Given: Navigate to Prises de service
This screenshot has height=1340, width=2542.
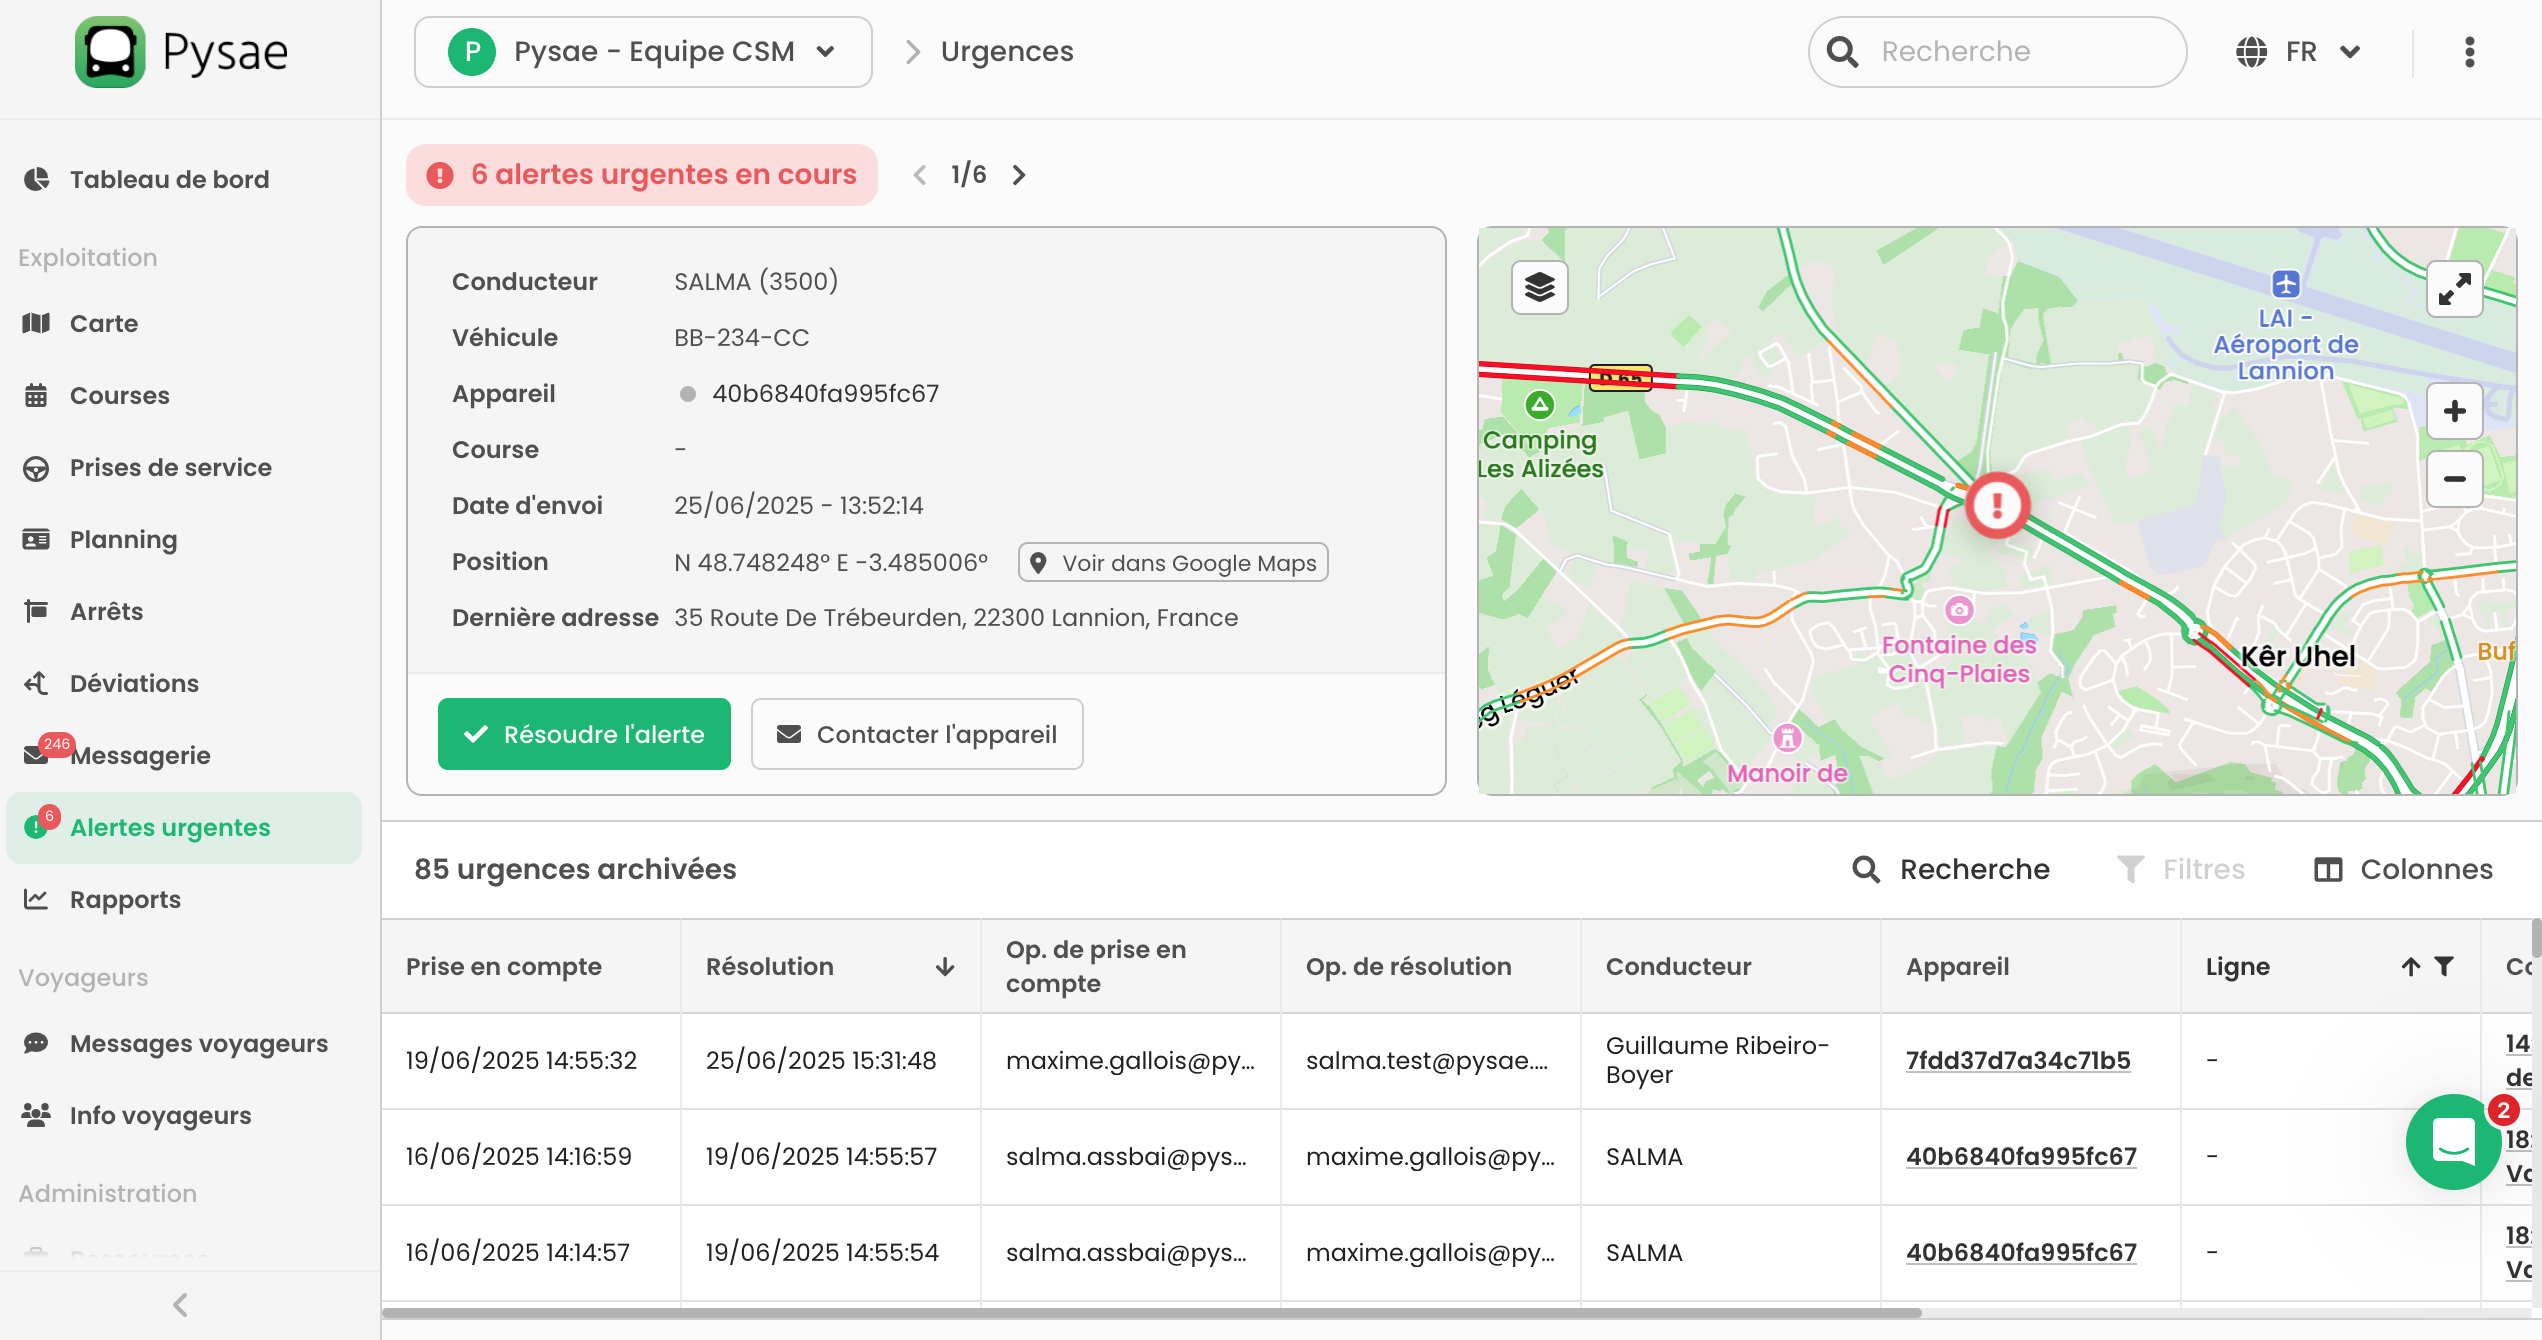Looking at the screenshot, I should (x=170, y=467).
